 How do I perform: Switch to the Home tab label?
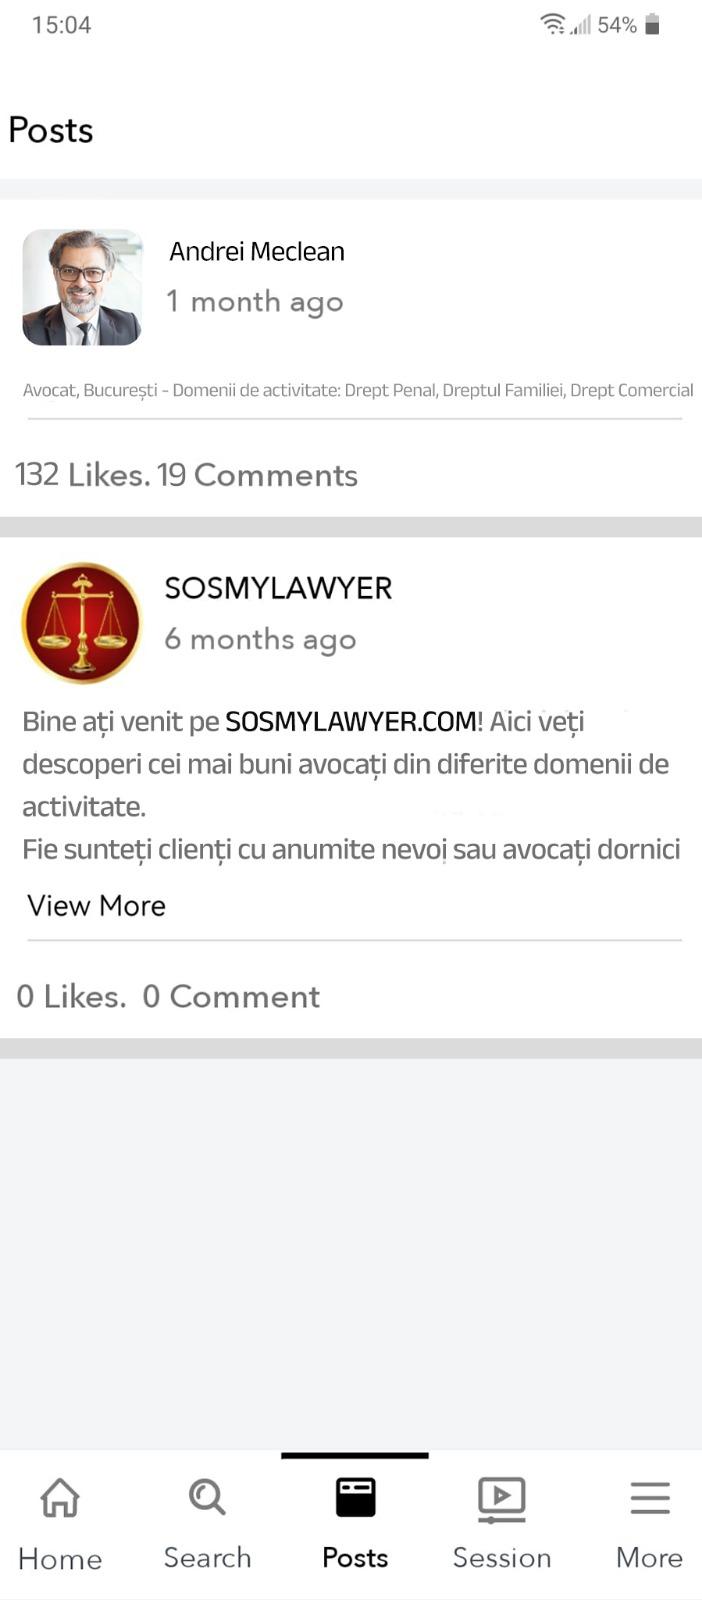60,1558
